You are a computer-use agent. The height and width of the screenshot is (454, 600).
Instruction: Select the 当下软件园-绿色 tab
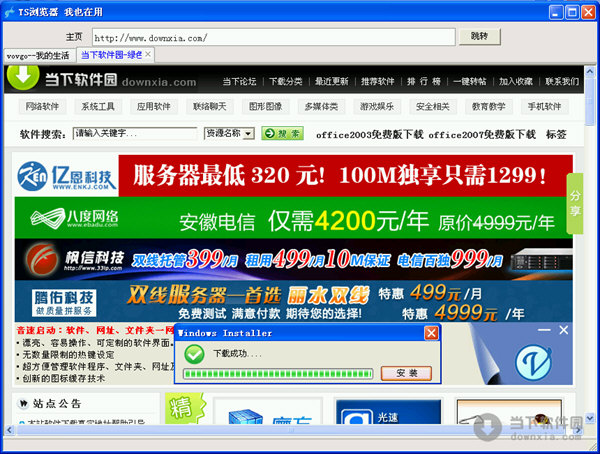click(111, 55)
